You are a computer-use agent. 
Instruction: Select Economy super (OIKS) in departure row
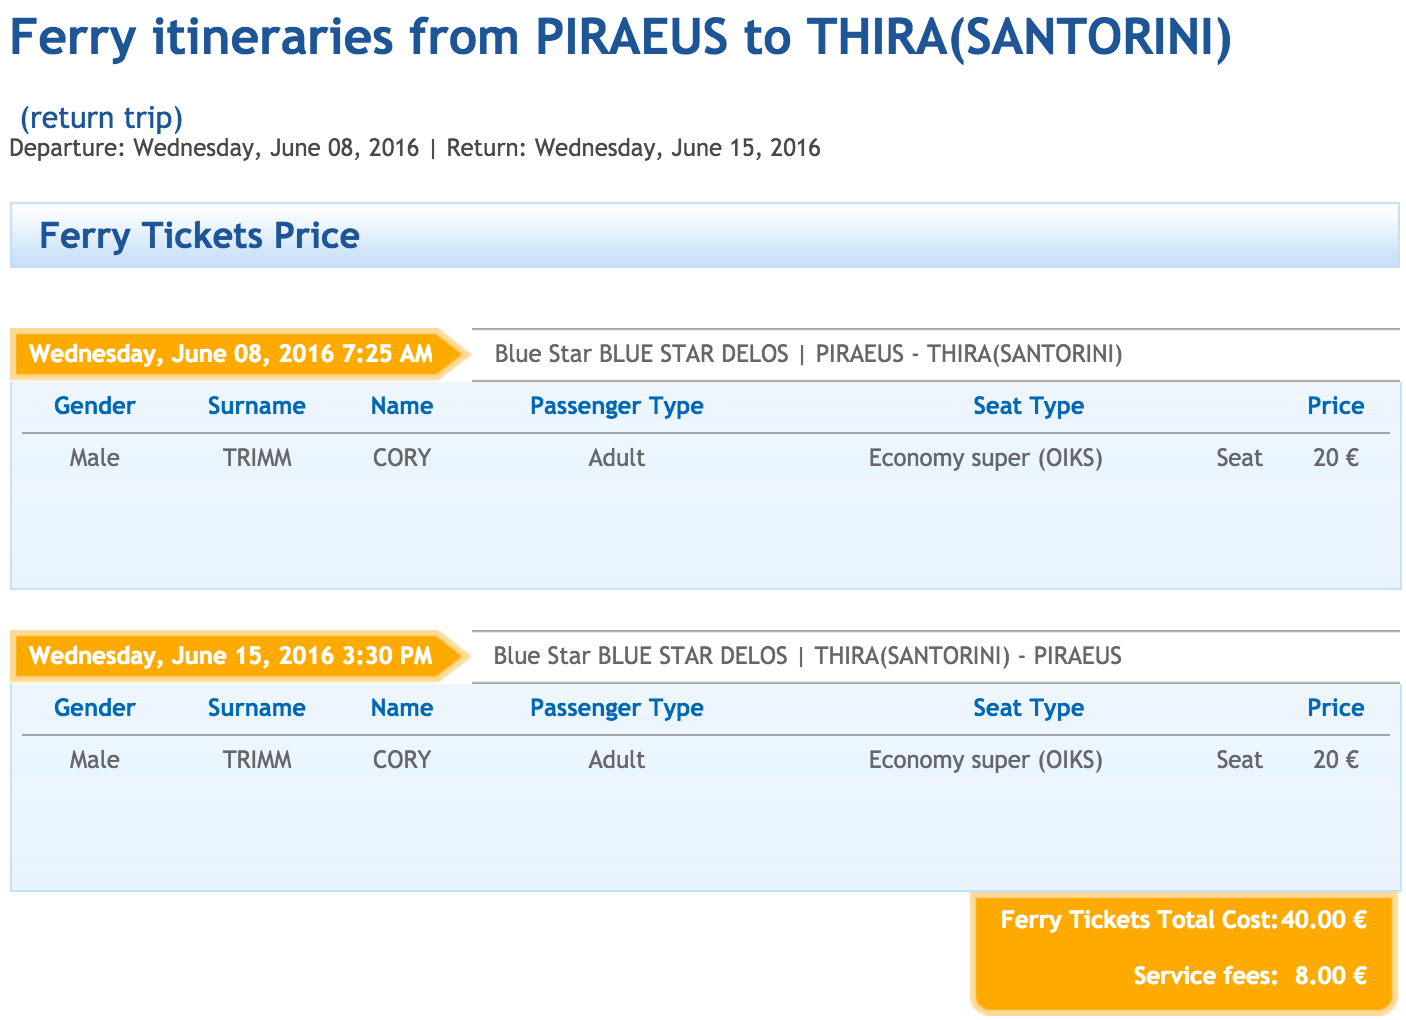[986, 458]
